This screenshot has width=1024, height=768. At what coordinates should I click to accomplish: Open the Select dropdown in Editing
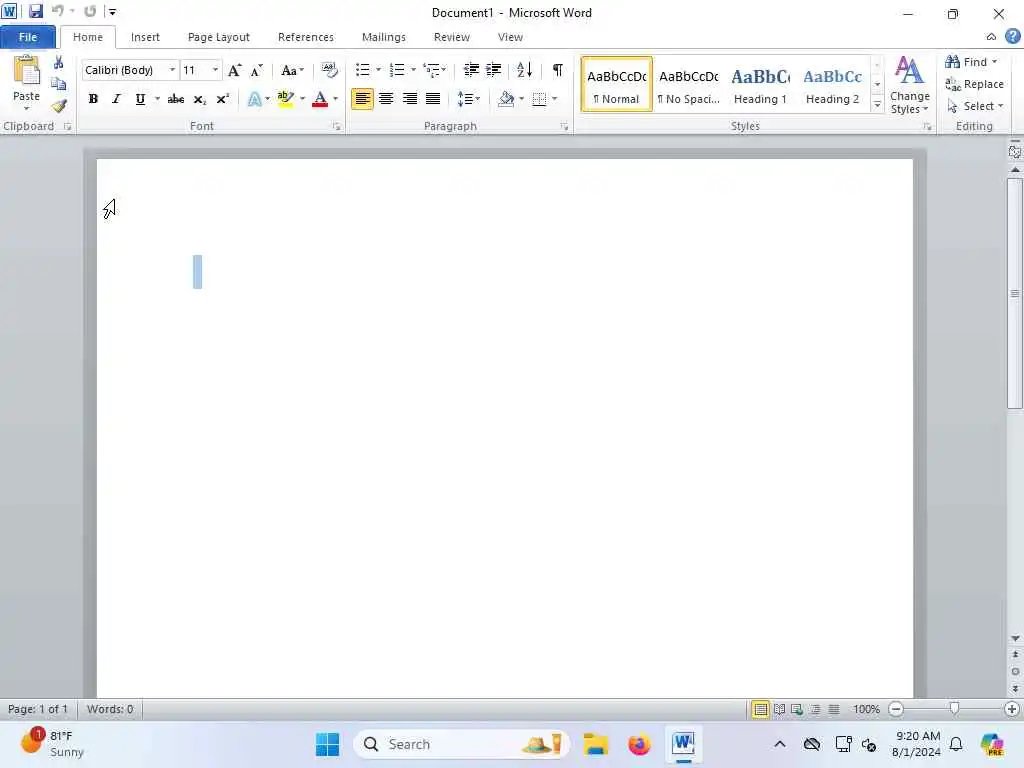coord(974,106)
